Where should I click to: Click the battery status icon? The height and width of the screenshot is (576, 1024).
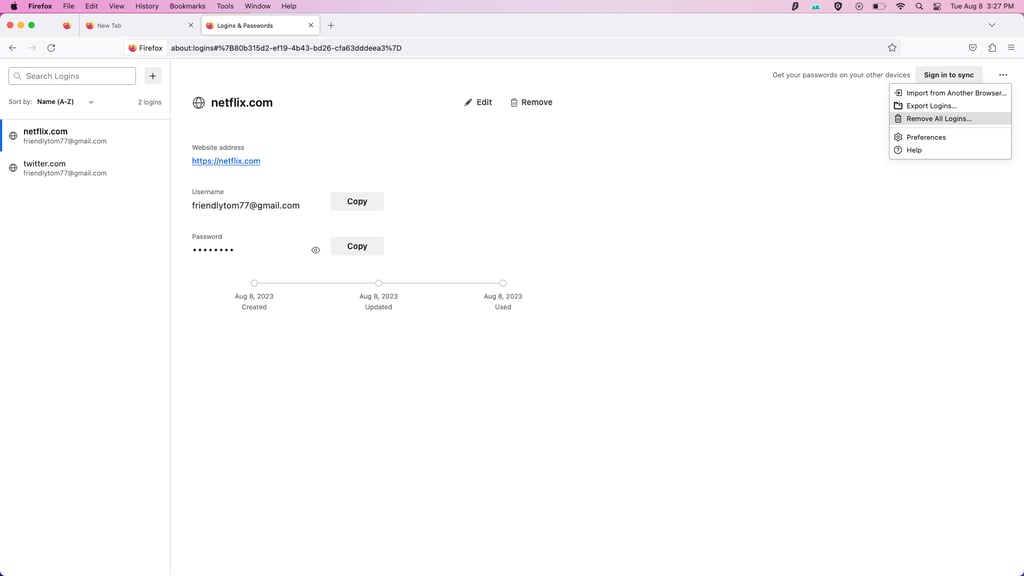pos(879,6)
